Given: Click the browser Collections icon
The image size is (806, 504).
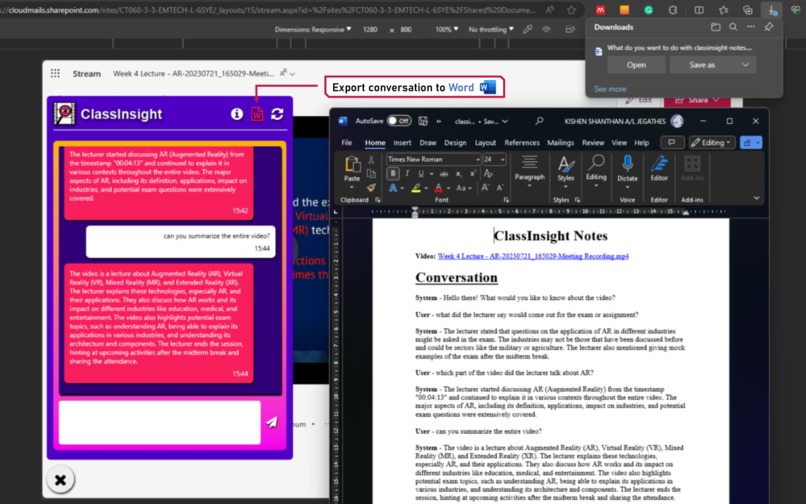Looking at the screenshot, I should (747, 10).
